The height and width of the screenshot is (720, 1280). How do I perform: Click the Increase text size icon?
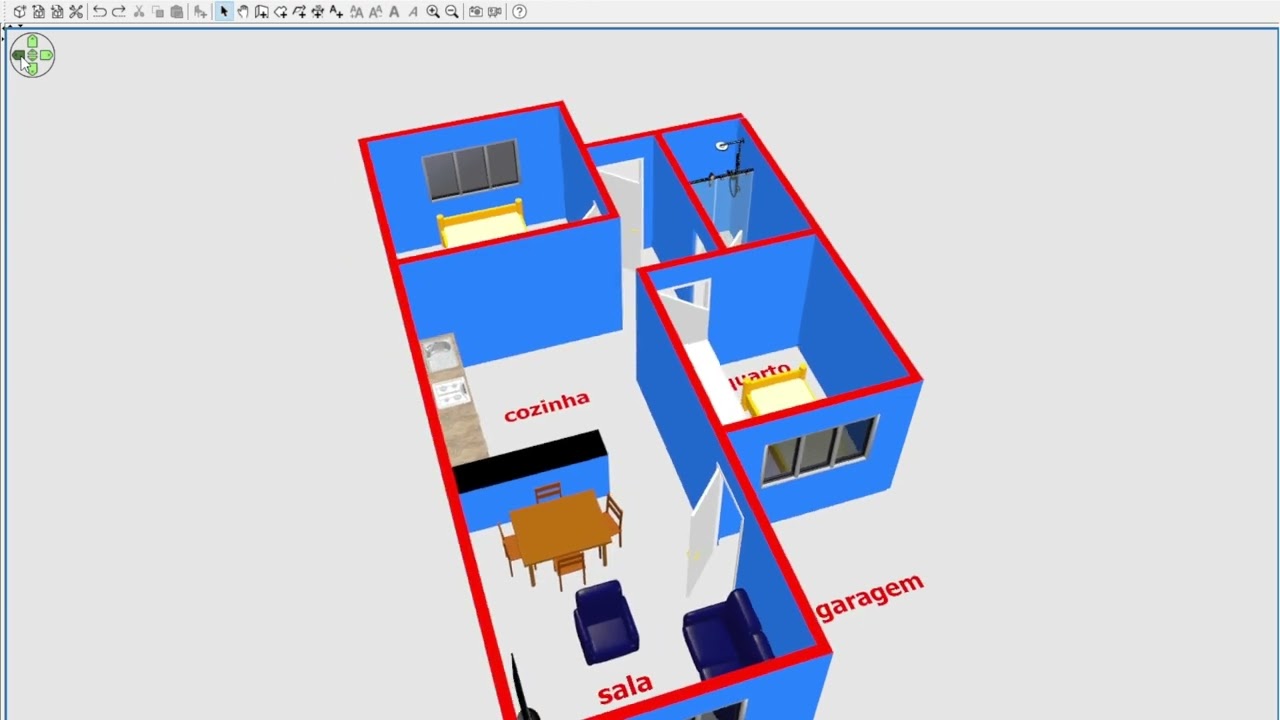357,12
